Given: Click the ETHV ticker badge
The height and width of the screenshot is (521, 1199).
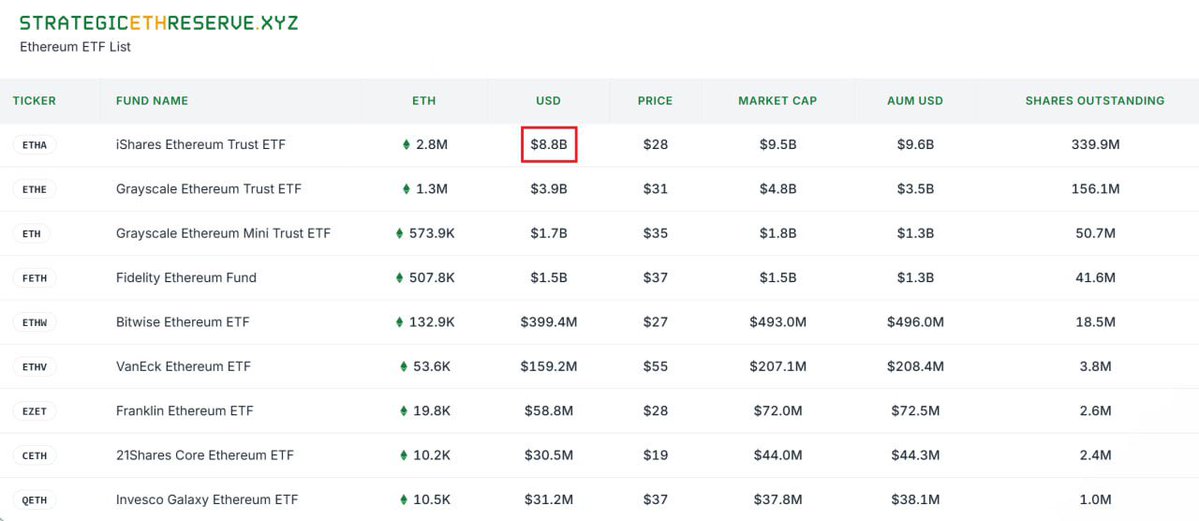Looking at the screenshot, I should tap(34, 366).
